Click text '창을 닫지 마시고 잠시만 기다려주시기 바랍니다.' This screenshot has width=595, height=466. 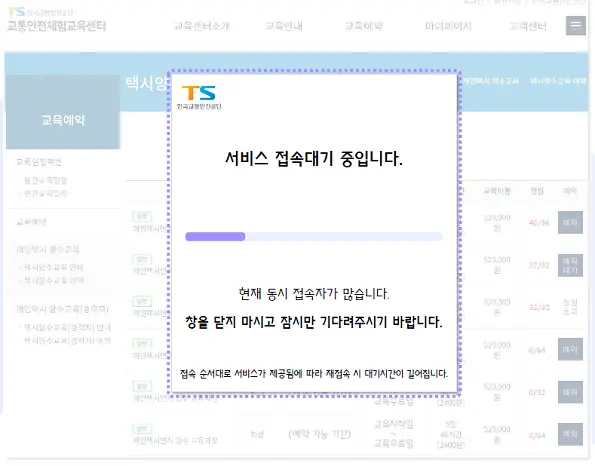pyautogui.click(x=313, y=322)
